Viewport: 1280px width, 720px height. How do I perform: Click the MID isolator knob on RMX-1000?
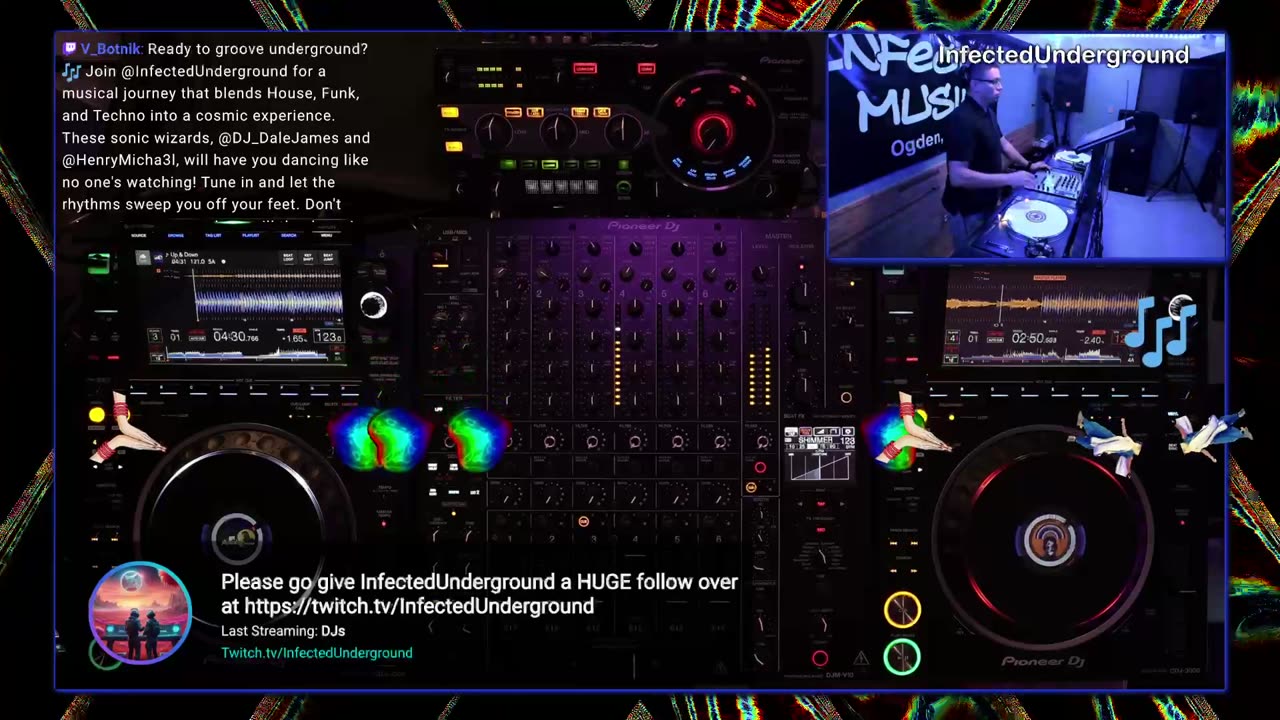(558, 130)
